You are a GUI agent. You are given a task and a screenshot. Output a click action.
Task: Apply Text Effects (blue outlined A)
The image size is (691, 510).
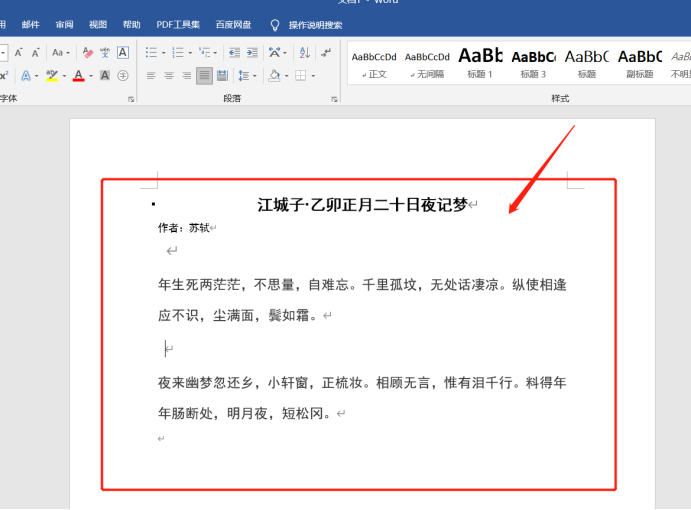(26, 76)
